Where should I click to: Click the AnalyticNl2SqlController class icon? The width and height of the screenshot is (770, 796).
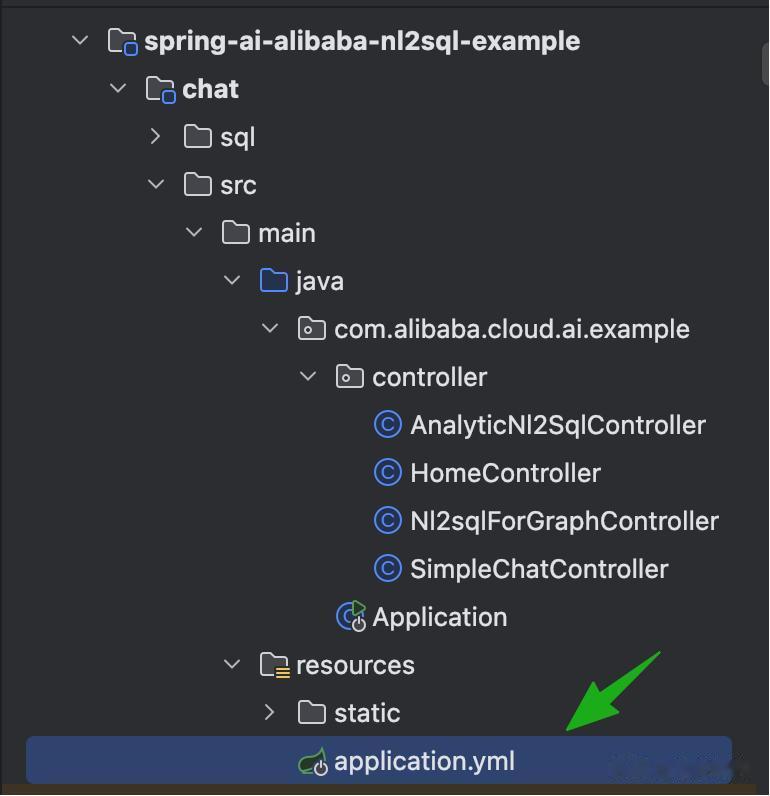pos(387,425)
